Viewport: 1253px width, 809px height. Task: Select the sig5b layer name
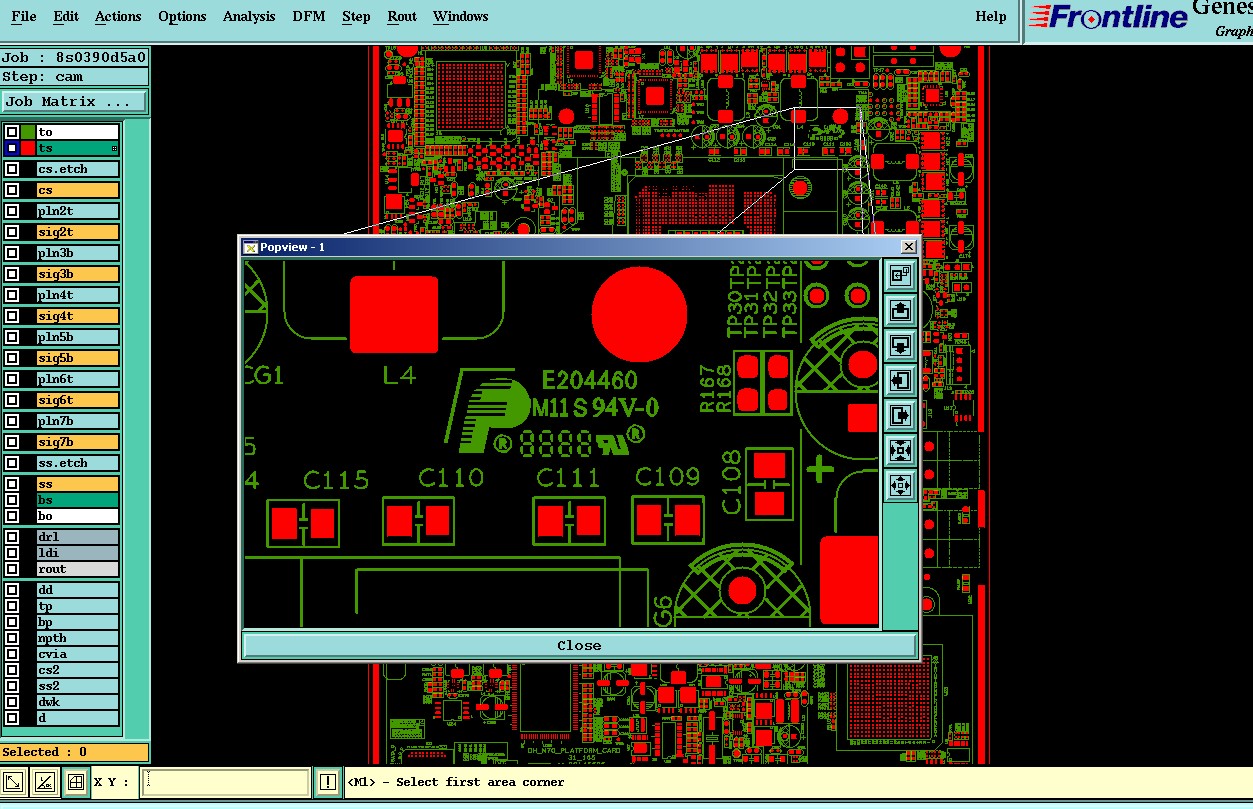78,358
